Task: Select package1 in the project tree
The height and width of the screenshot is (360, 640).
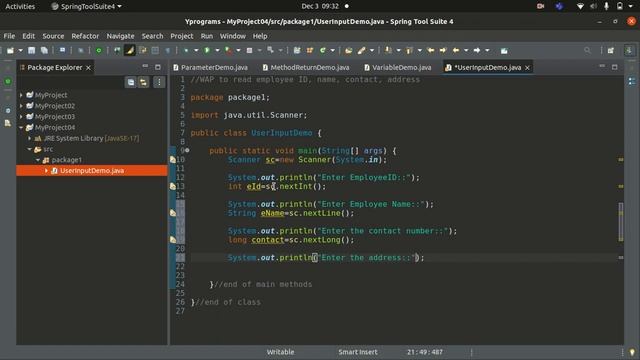Action: click(67, 160)
